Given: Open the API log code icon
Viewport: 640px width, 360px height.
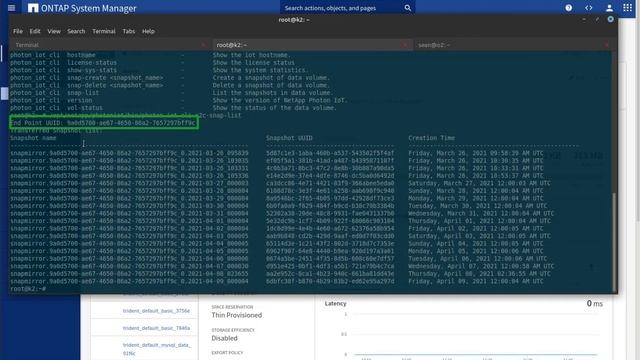Looking at the screenshot, I should 589,8.
